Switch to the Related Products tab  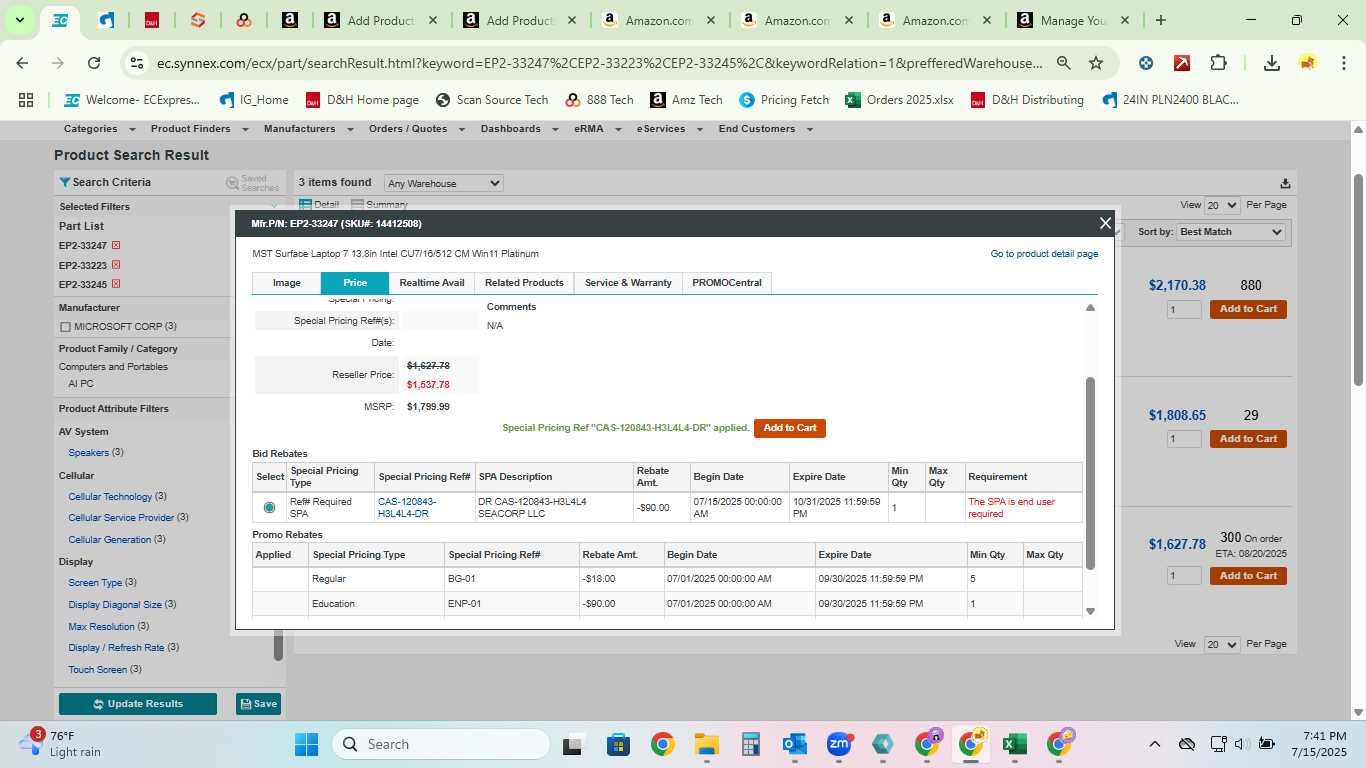point(524,283)
